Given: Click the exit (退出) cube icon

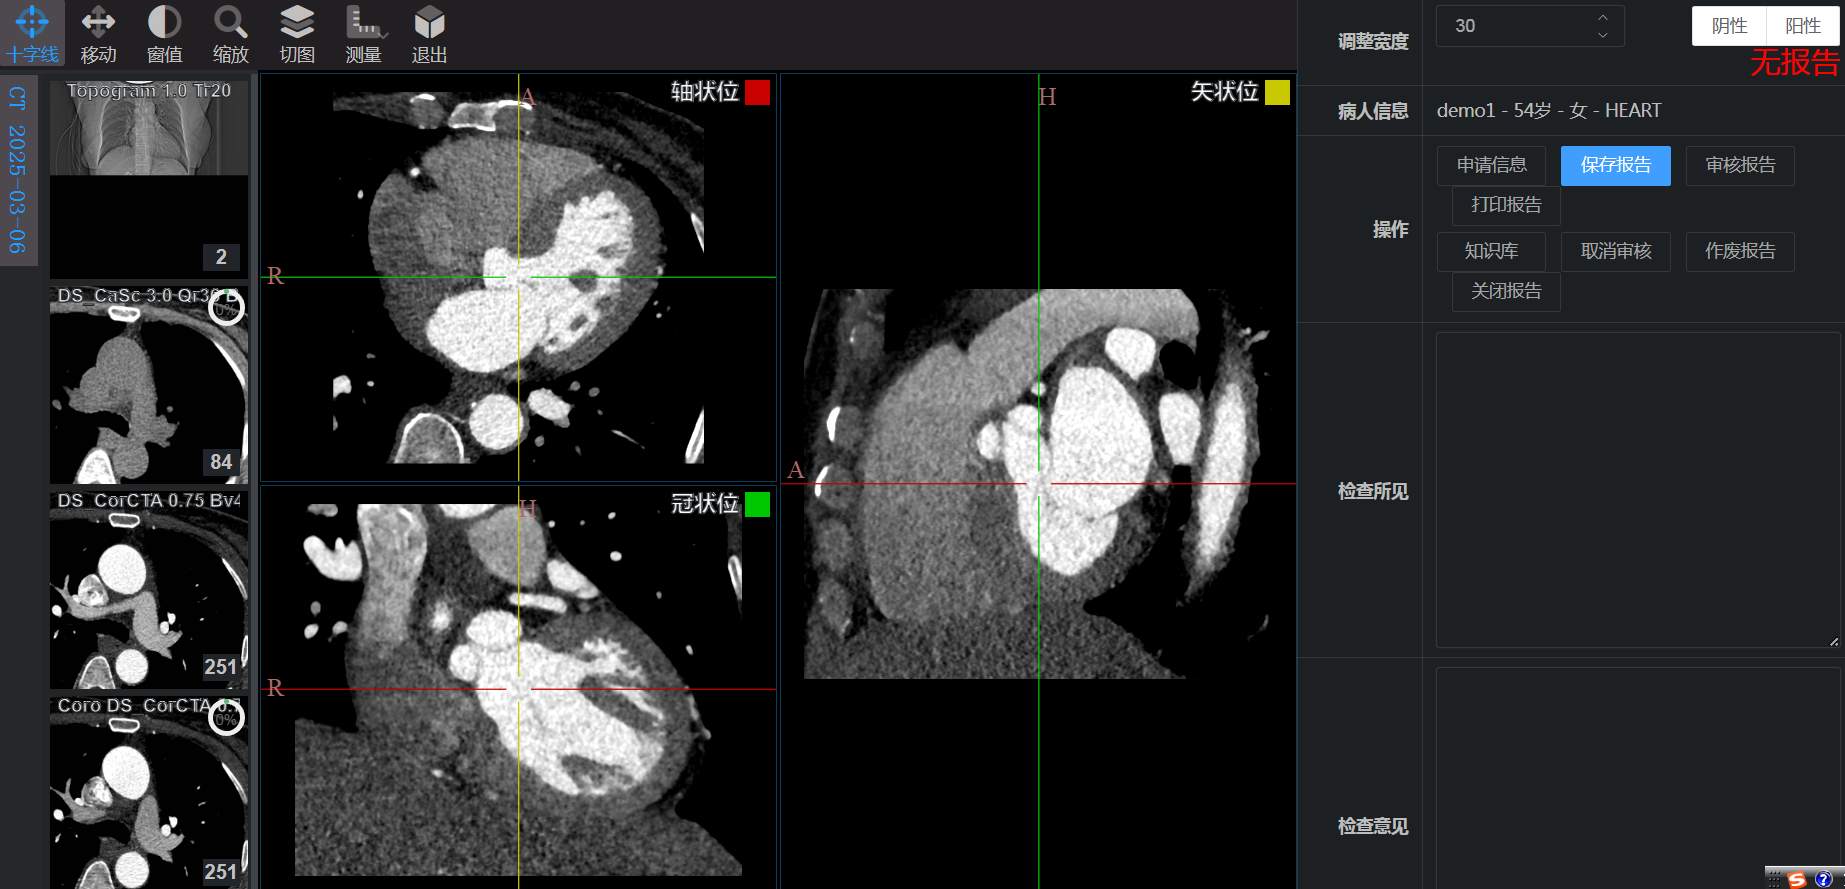Looking at the screenshot, I should (x=429, y=33).
